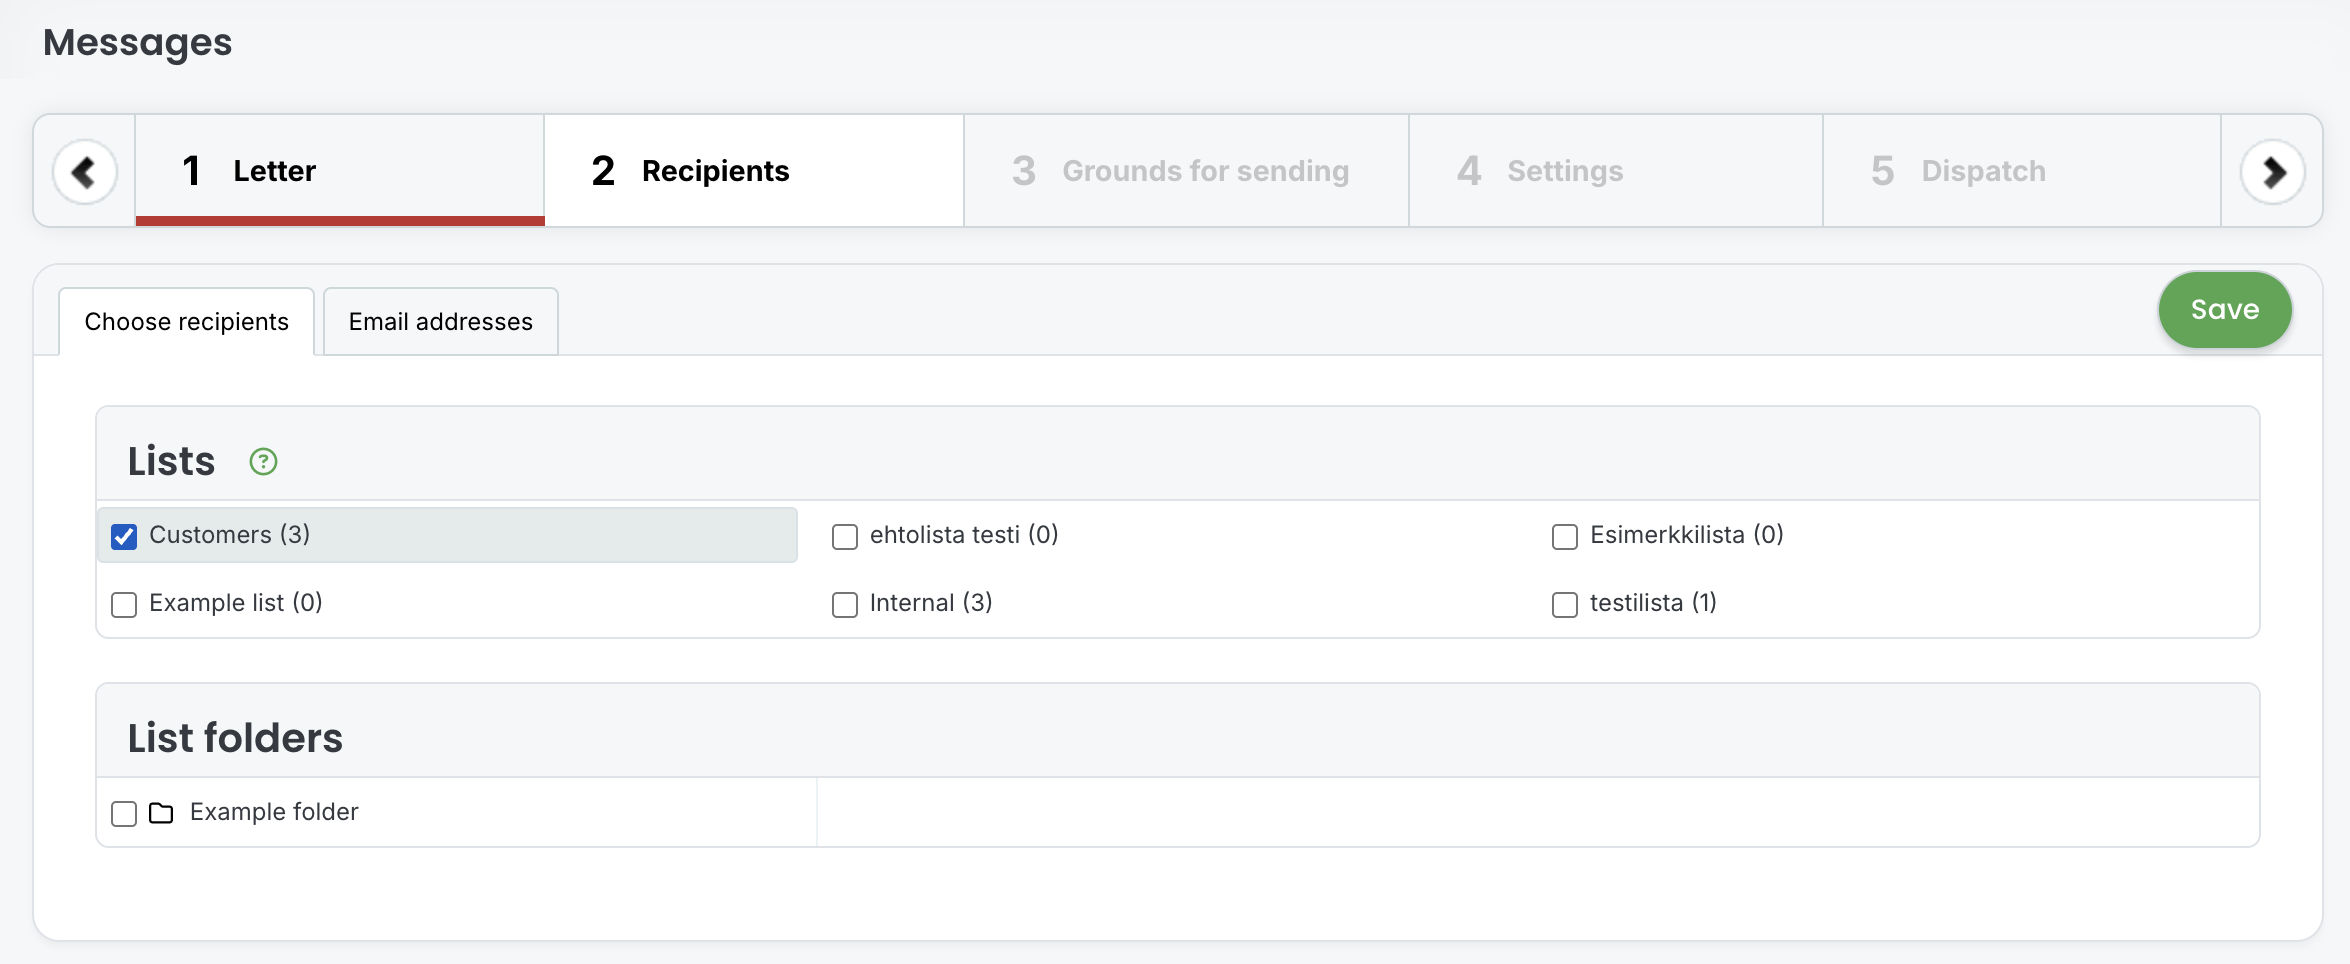This screenshot has height=964, width=2350.
Task: Open the Lists help question icon
Action: [263, 462]
